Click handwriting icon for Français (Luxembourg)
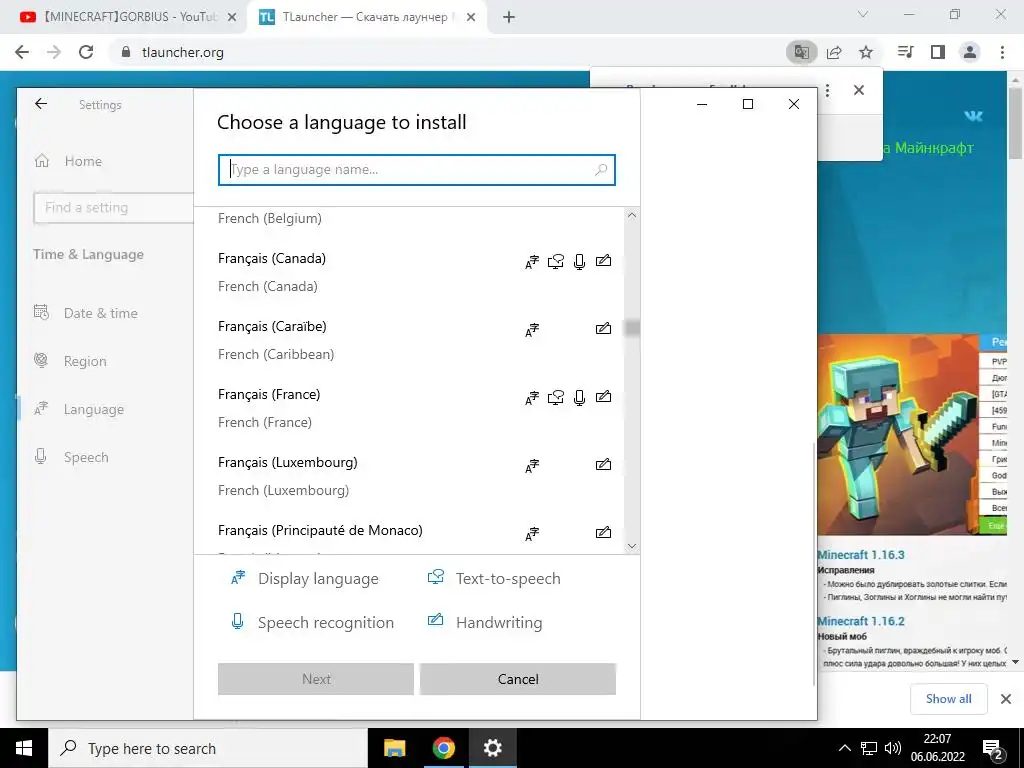The width and height of the screenshot is (1024, 768). coord(603,464)
